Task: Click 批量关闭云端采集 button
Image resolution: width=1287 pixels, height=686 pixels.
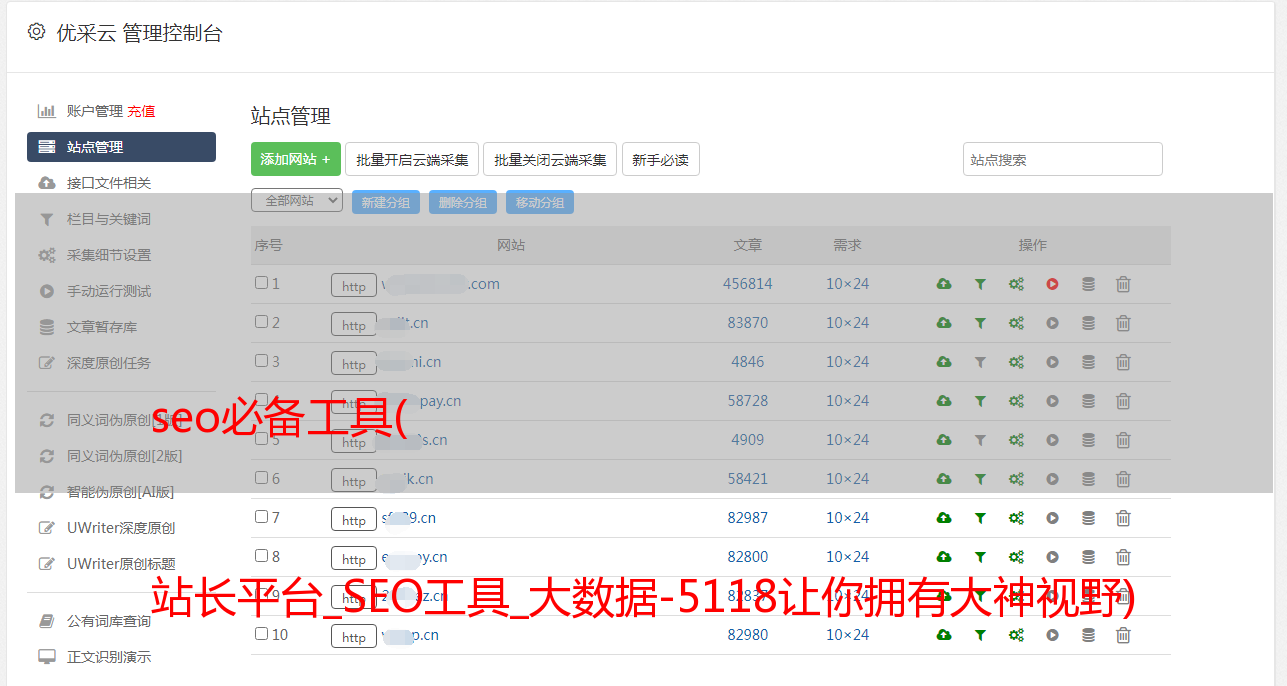Action: 550,159
